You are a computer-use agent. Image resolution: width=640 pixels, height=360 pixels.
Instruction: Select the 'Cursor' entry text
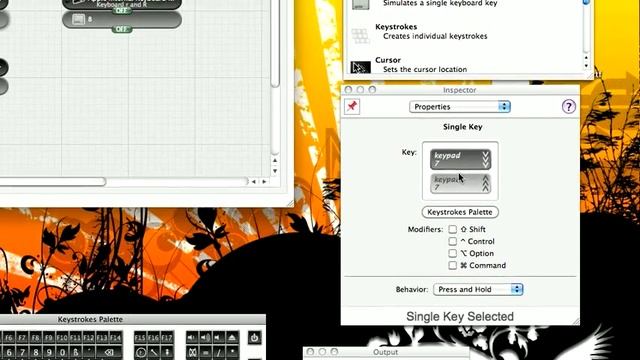coord(388,60)
